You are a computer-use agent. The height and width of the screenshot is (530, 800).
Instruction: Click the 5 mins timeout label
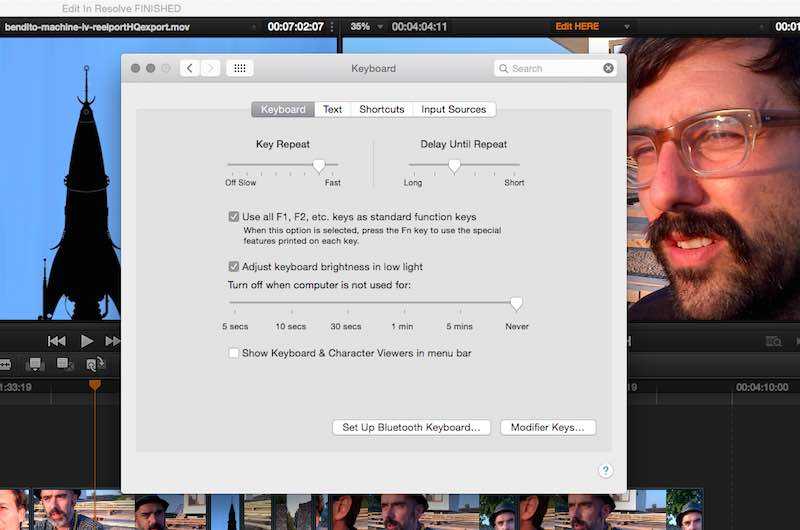pos(460,326)
